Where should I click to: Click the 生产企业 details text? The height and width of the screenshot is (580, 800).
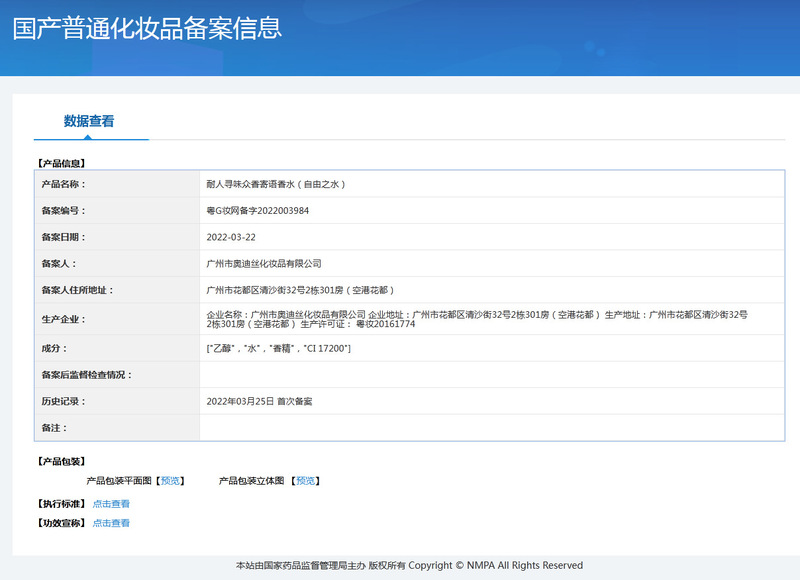coord(476,319)
